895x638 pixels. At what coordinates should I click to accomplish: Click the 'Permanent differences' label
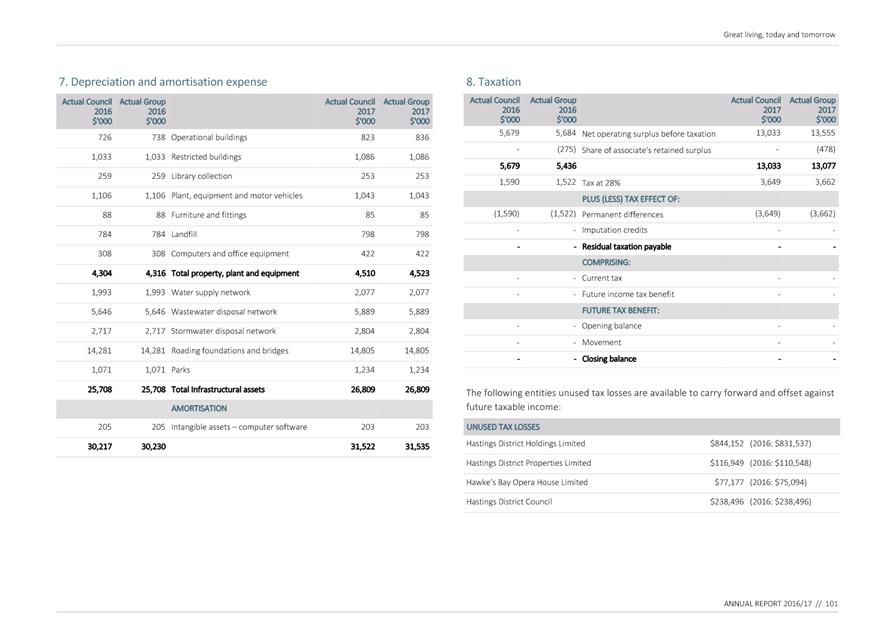(622, 215)
